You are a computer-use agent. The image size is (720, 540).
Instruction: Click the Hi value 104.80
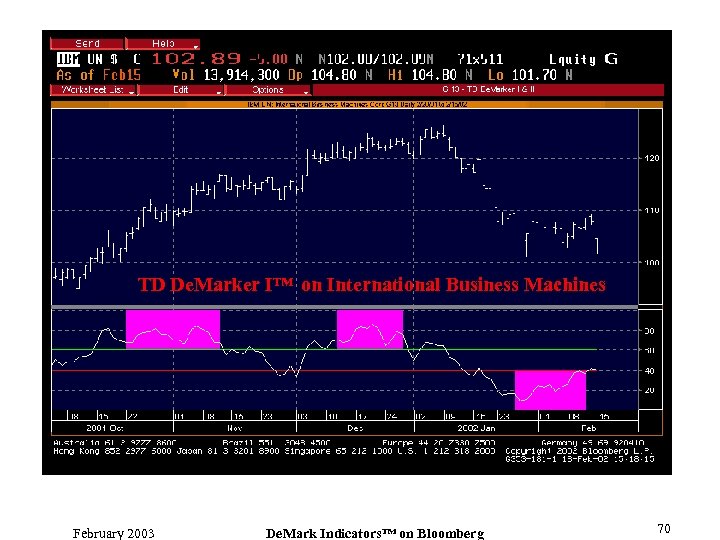[x=434, y=75]
